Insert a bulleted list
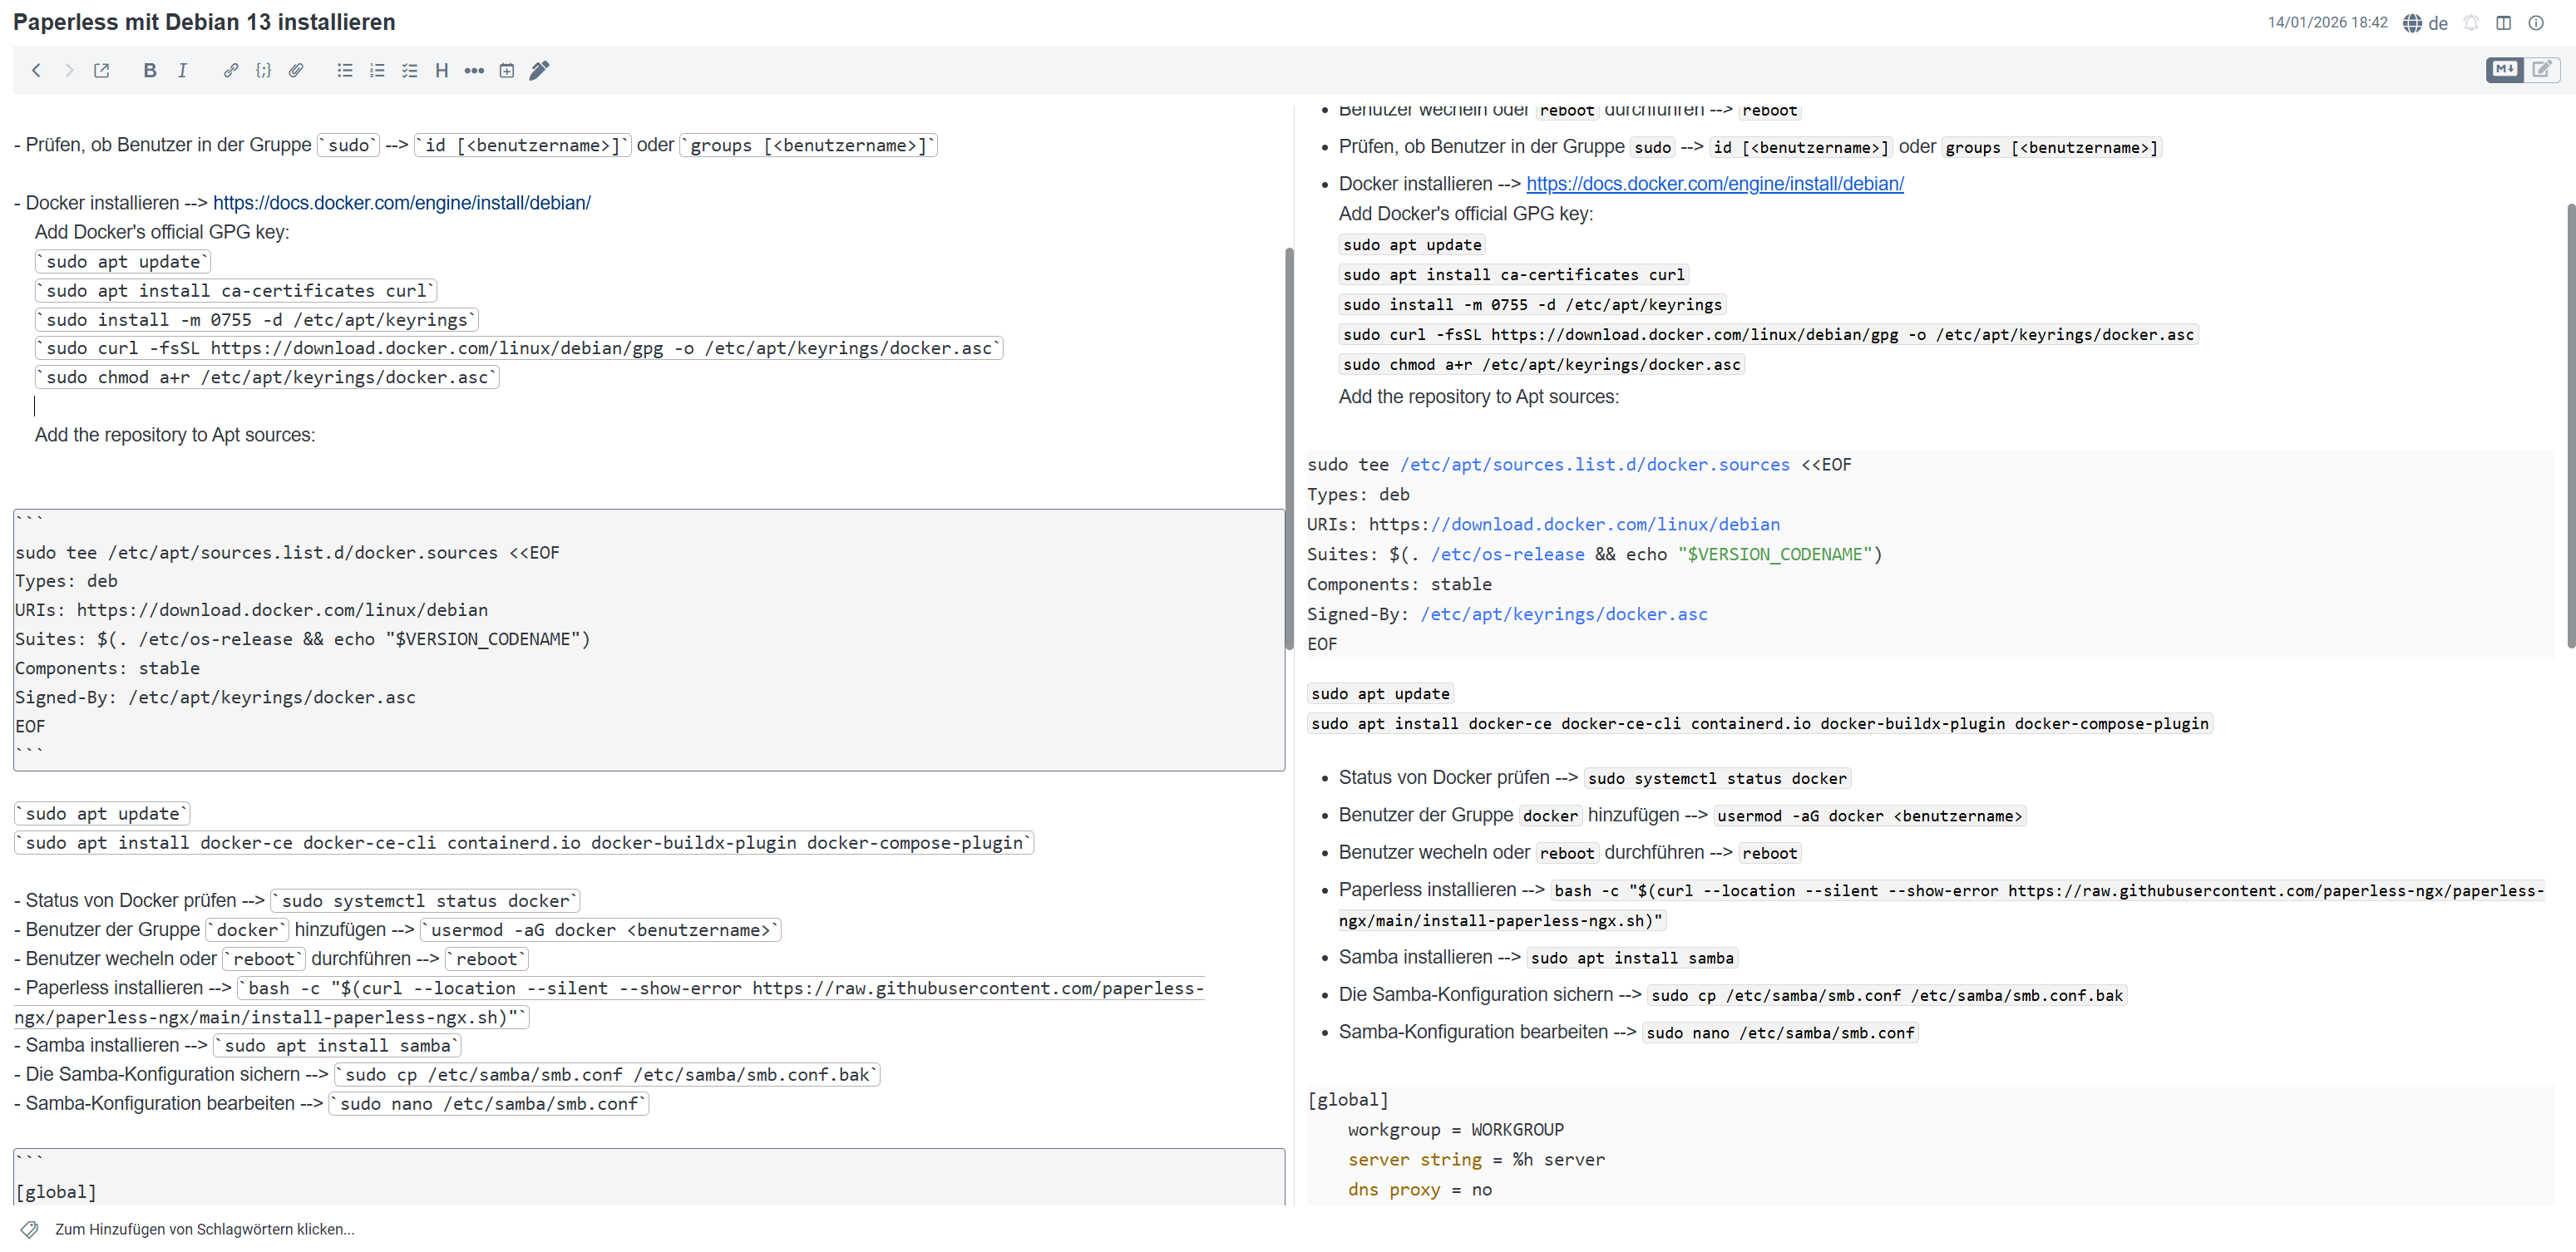The image size is (2576, 1252). click(345, 70)
